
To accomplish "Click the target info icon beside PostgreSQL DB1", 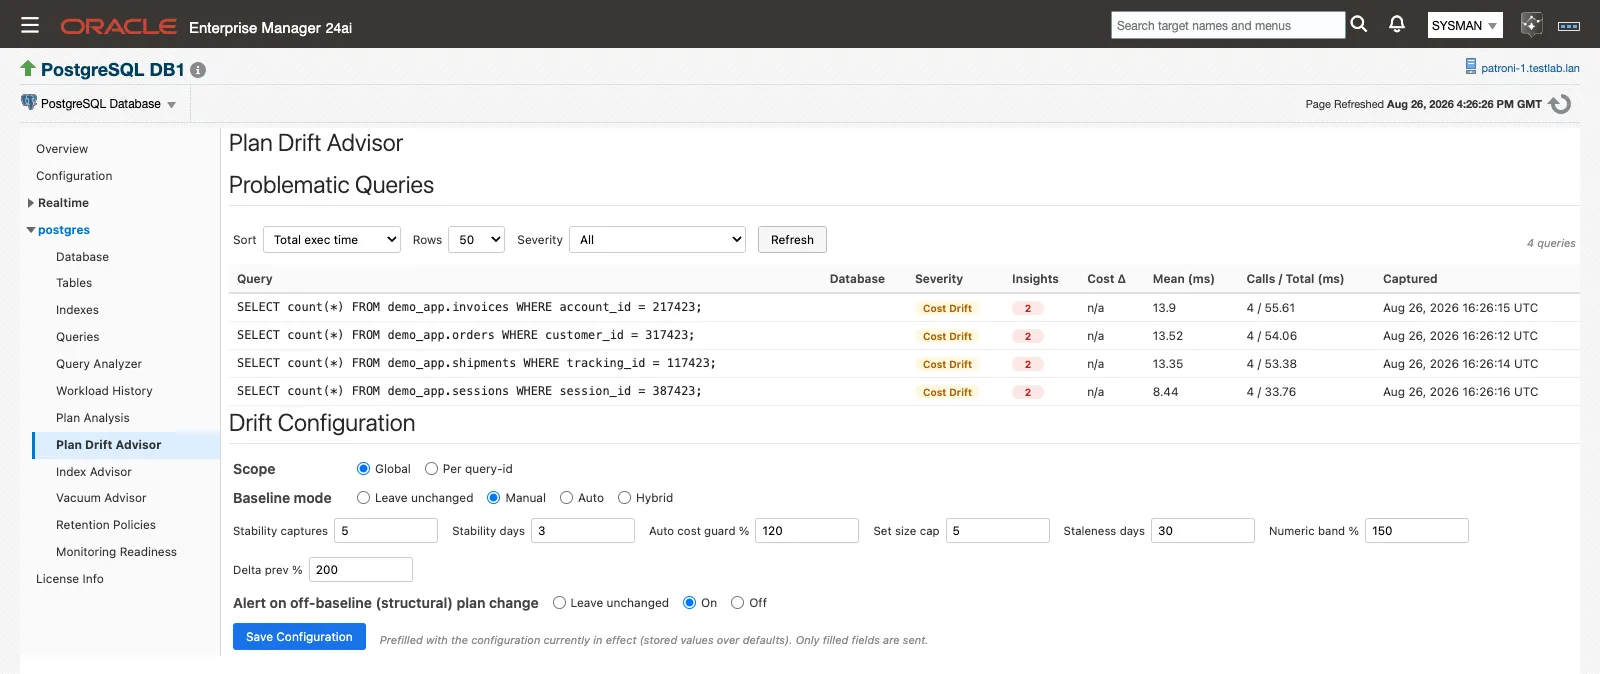I will click(198, 70).
